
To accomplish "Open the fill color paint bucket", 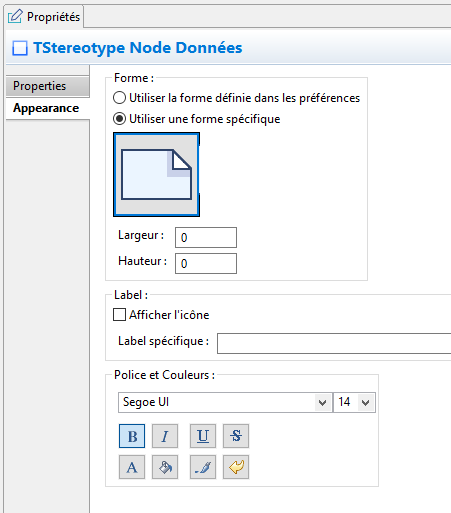I will [165, 467].
